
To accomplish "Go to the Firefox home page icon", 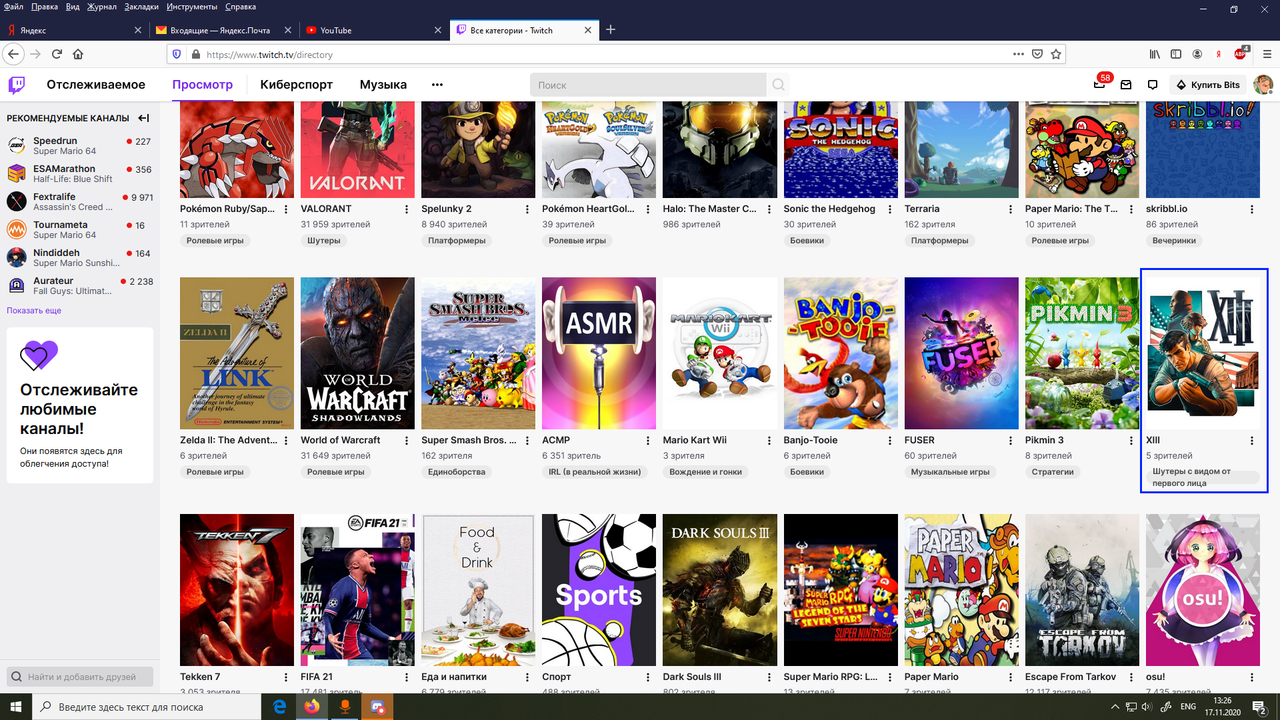I will pyautogui.click(x=79, y=54).
